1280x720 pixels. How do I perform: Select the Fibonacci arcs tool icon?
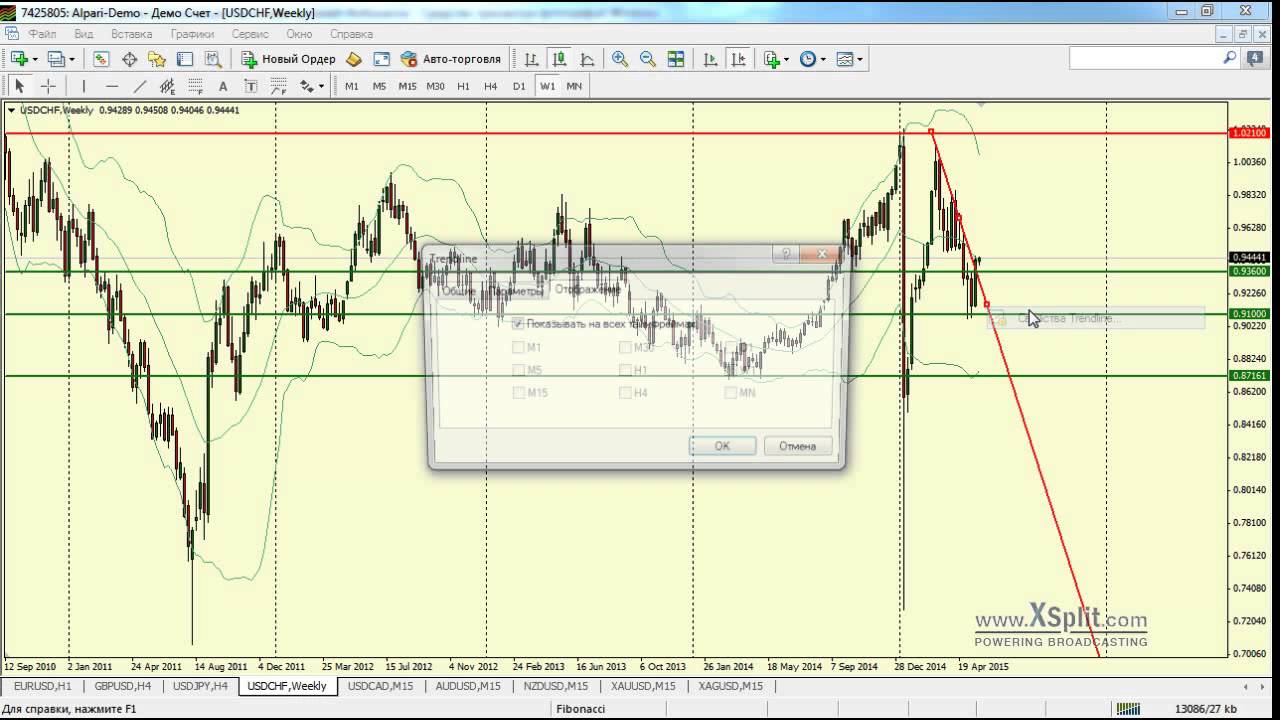pyautogui.click(x=279, y=86)
